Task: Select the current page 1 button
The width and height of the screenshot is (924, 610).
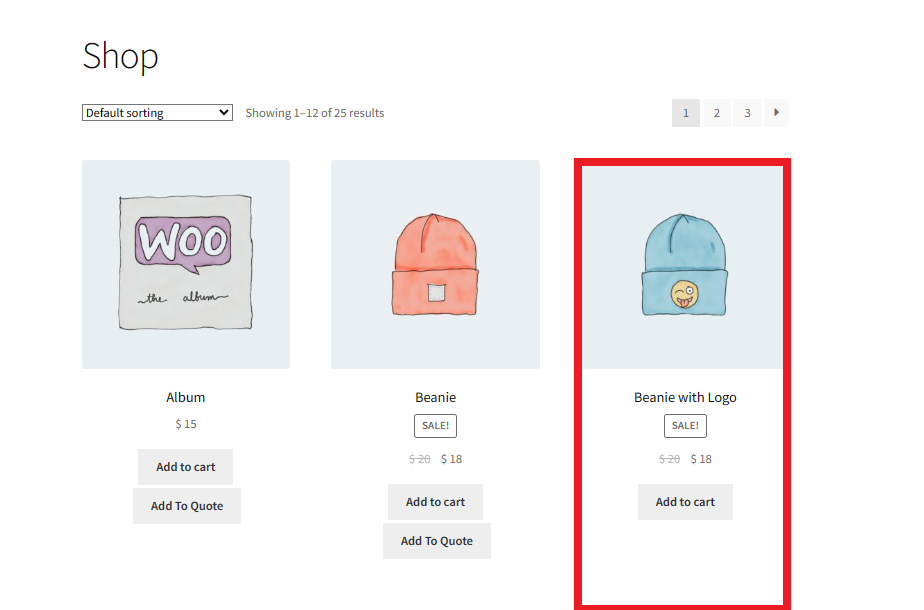Action: pyautogui.click(x=685, y=113)
